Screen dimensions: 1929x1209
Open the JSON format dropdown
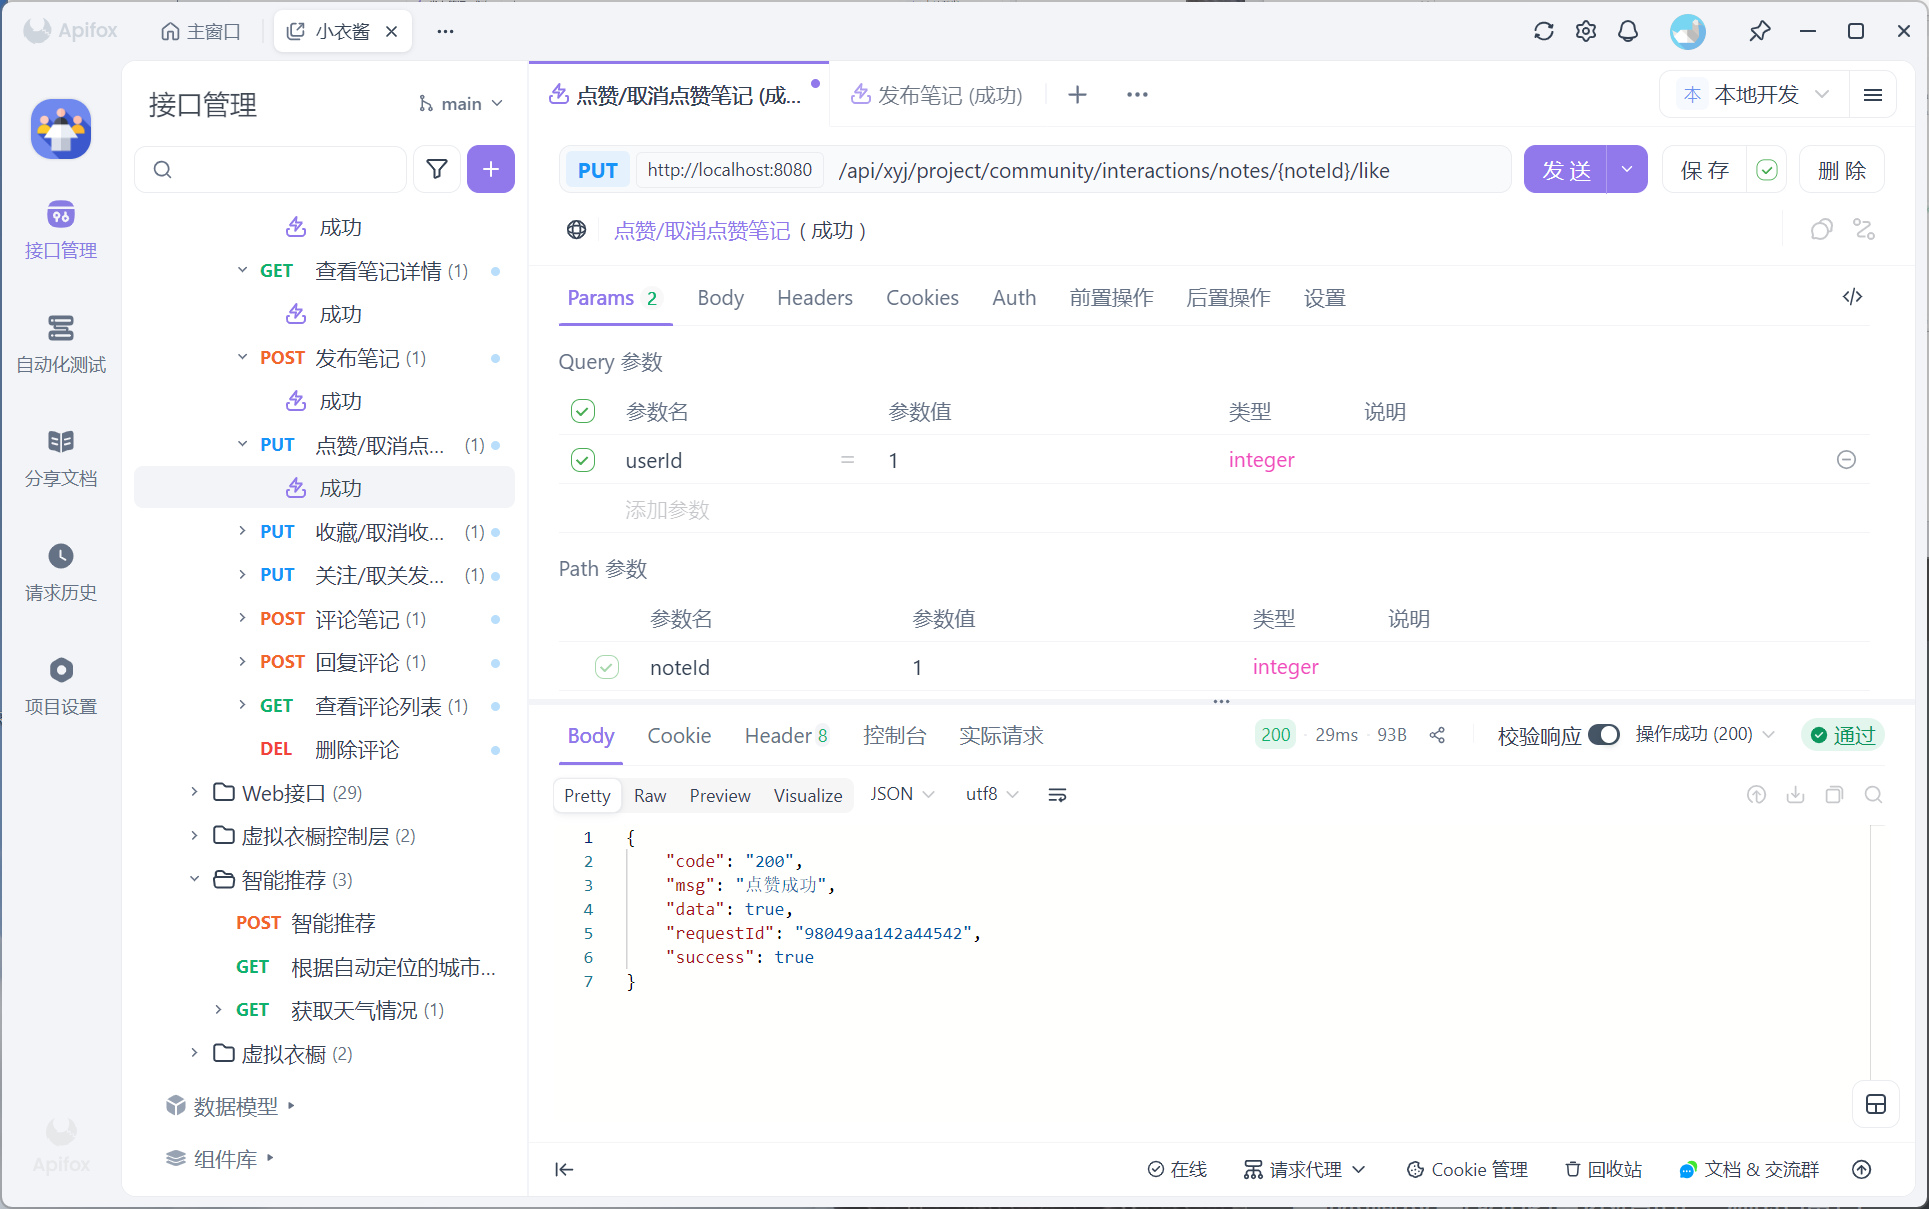click(901, 794)
